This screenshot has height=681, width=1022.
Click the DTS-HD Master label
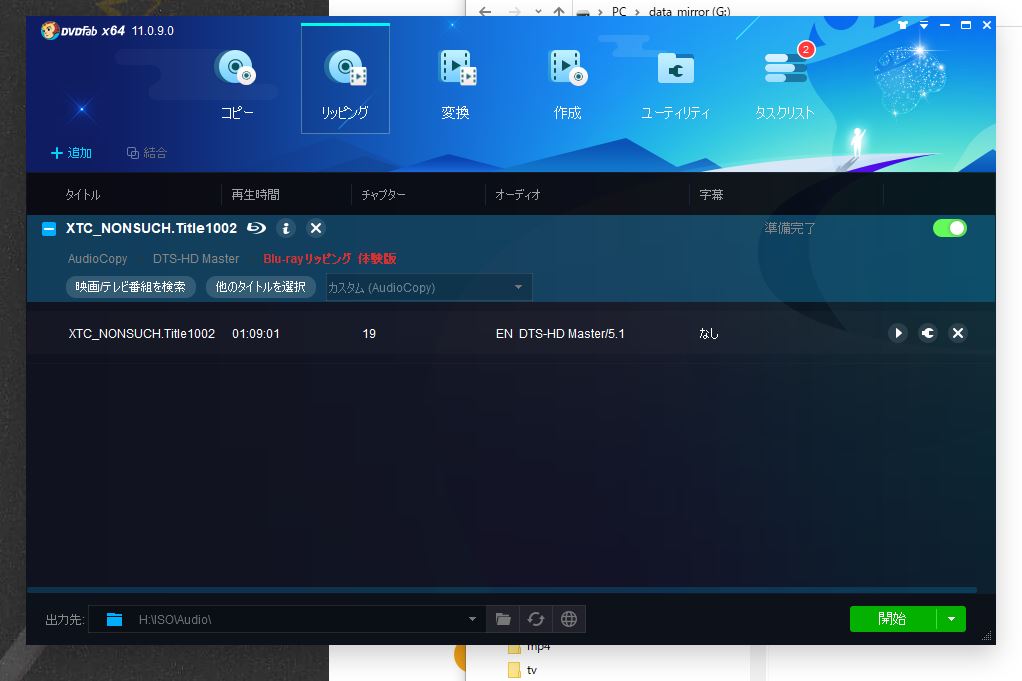point(196,259)
